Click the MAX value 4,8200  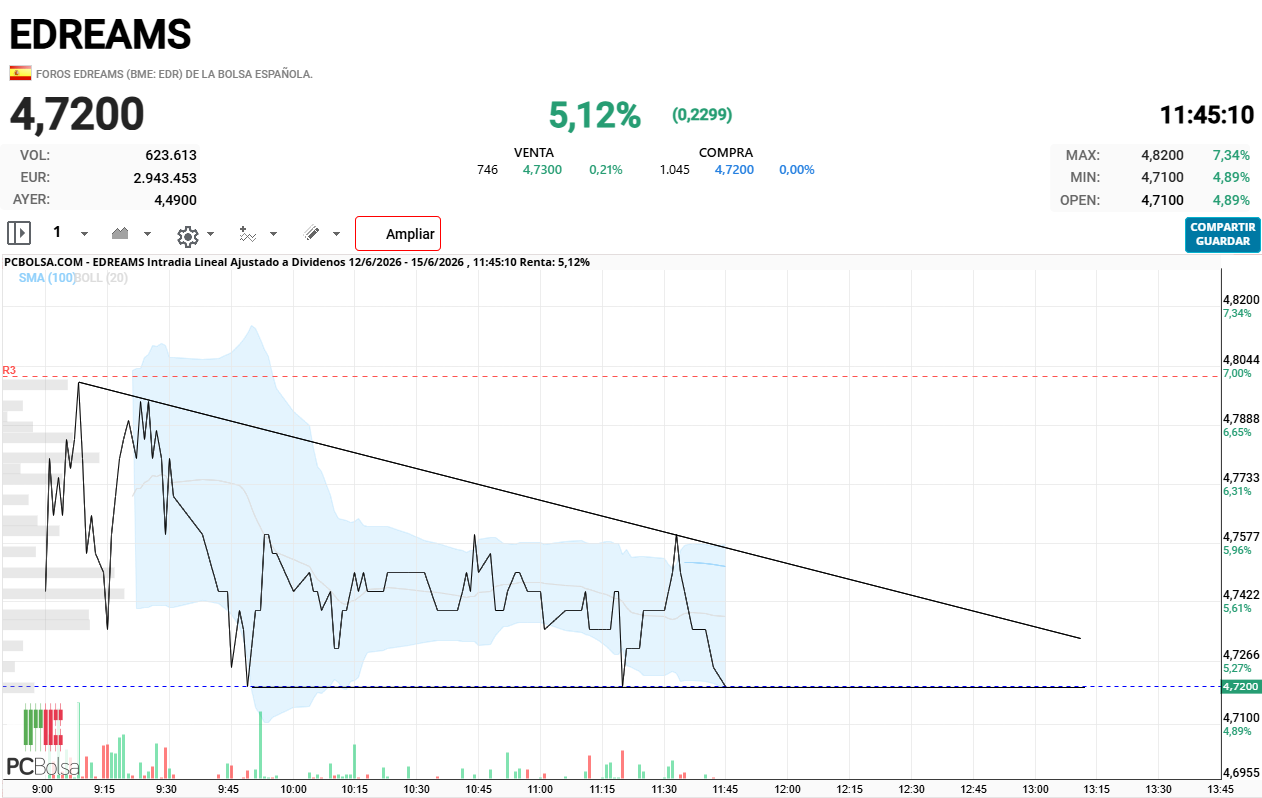coord(1162,155)
